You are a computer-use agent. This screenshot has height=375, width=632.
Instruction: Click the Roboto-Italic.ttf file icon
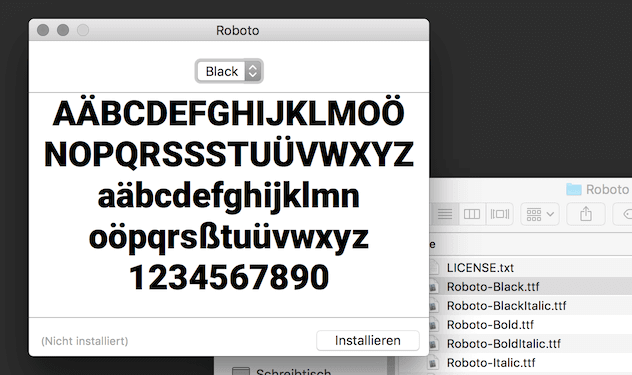coord(434,362)
